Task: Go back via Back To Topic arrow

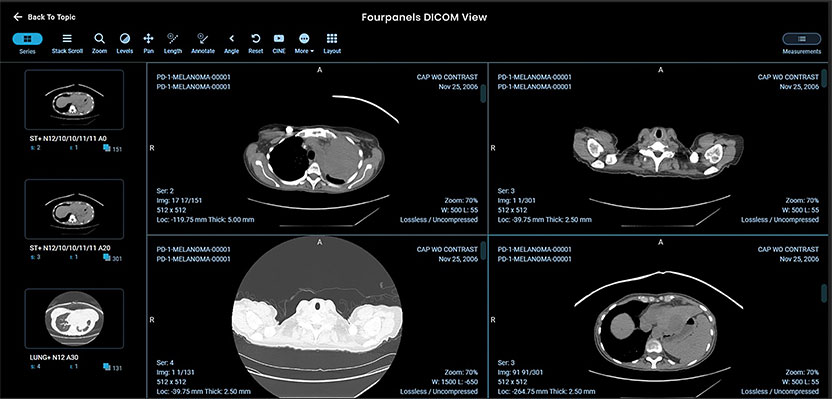Action: coord(18,17)
